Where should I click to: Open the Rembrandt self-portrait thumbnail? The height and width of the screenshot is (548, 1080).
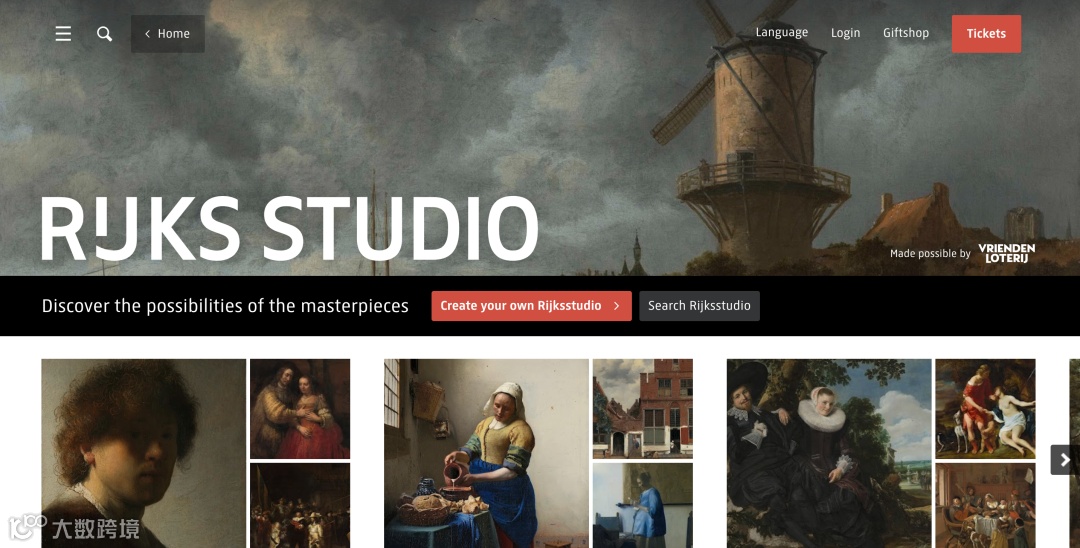pos(143,453)
